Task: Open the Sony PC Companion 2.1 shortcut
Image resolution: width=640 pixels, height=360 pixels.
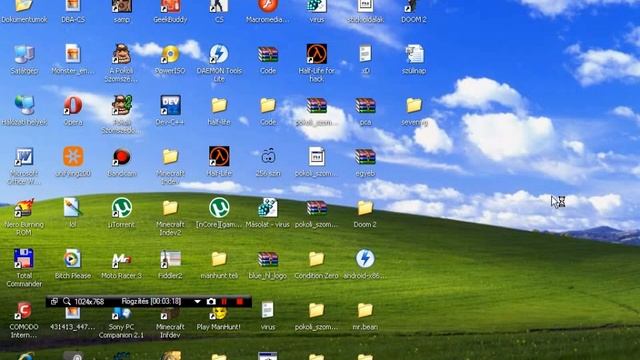Action: coord(122,313)
